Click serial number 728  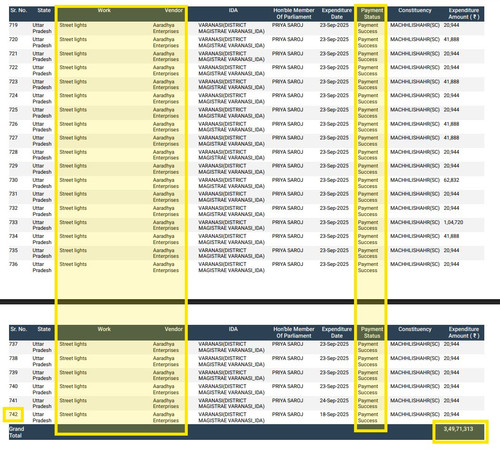coord(14,152)
